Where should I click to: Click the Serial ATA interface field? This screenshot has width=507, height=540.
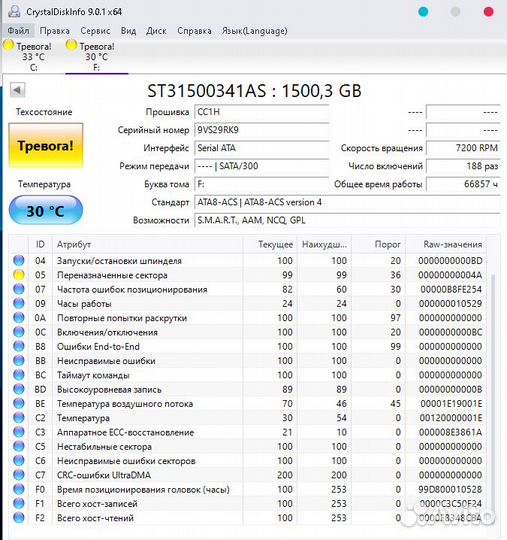click(x=261, y=148)
